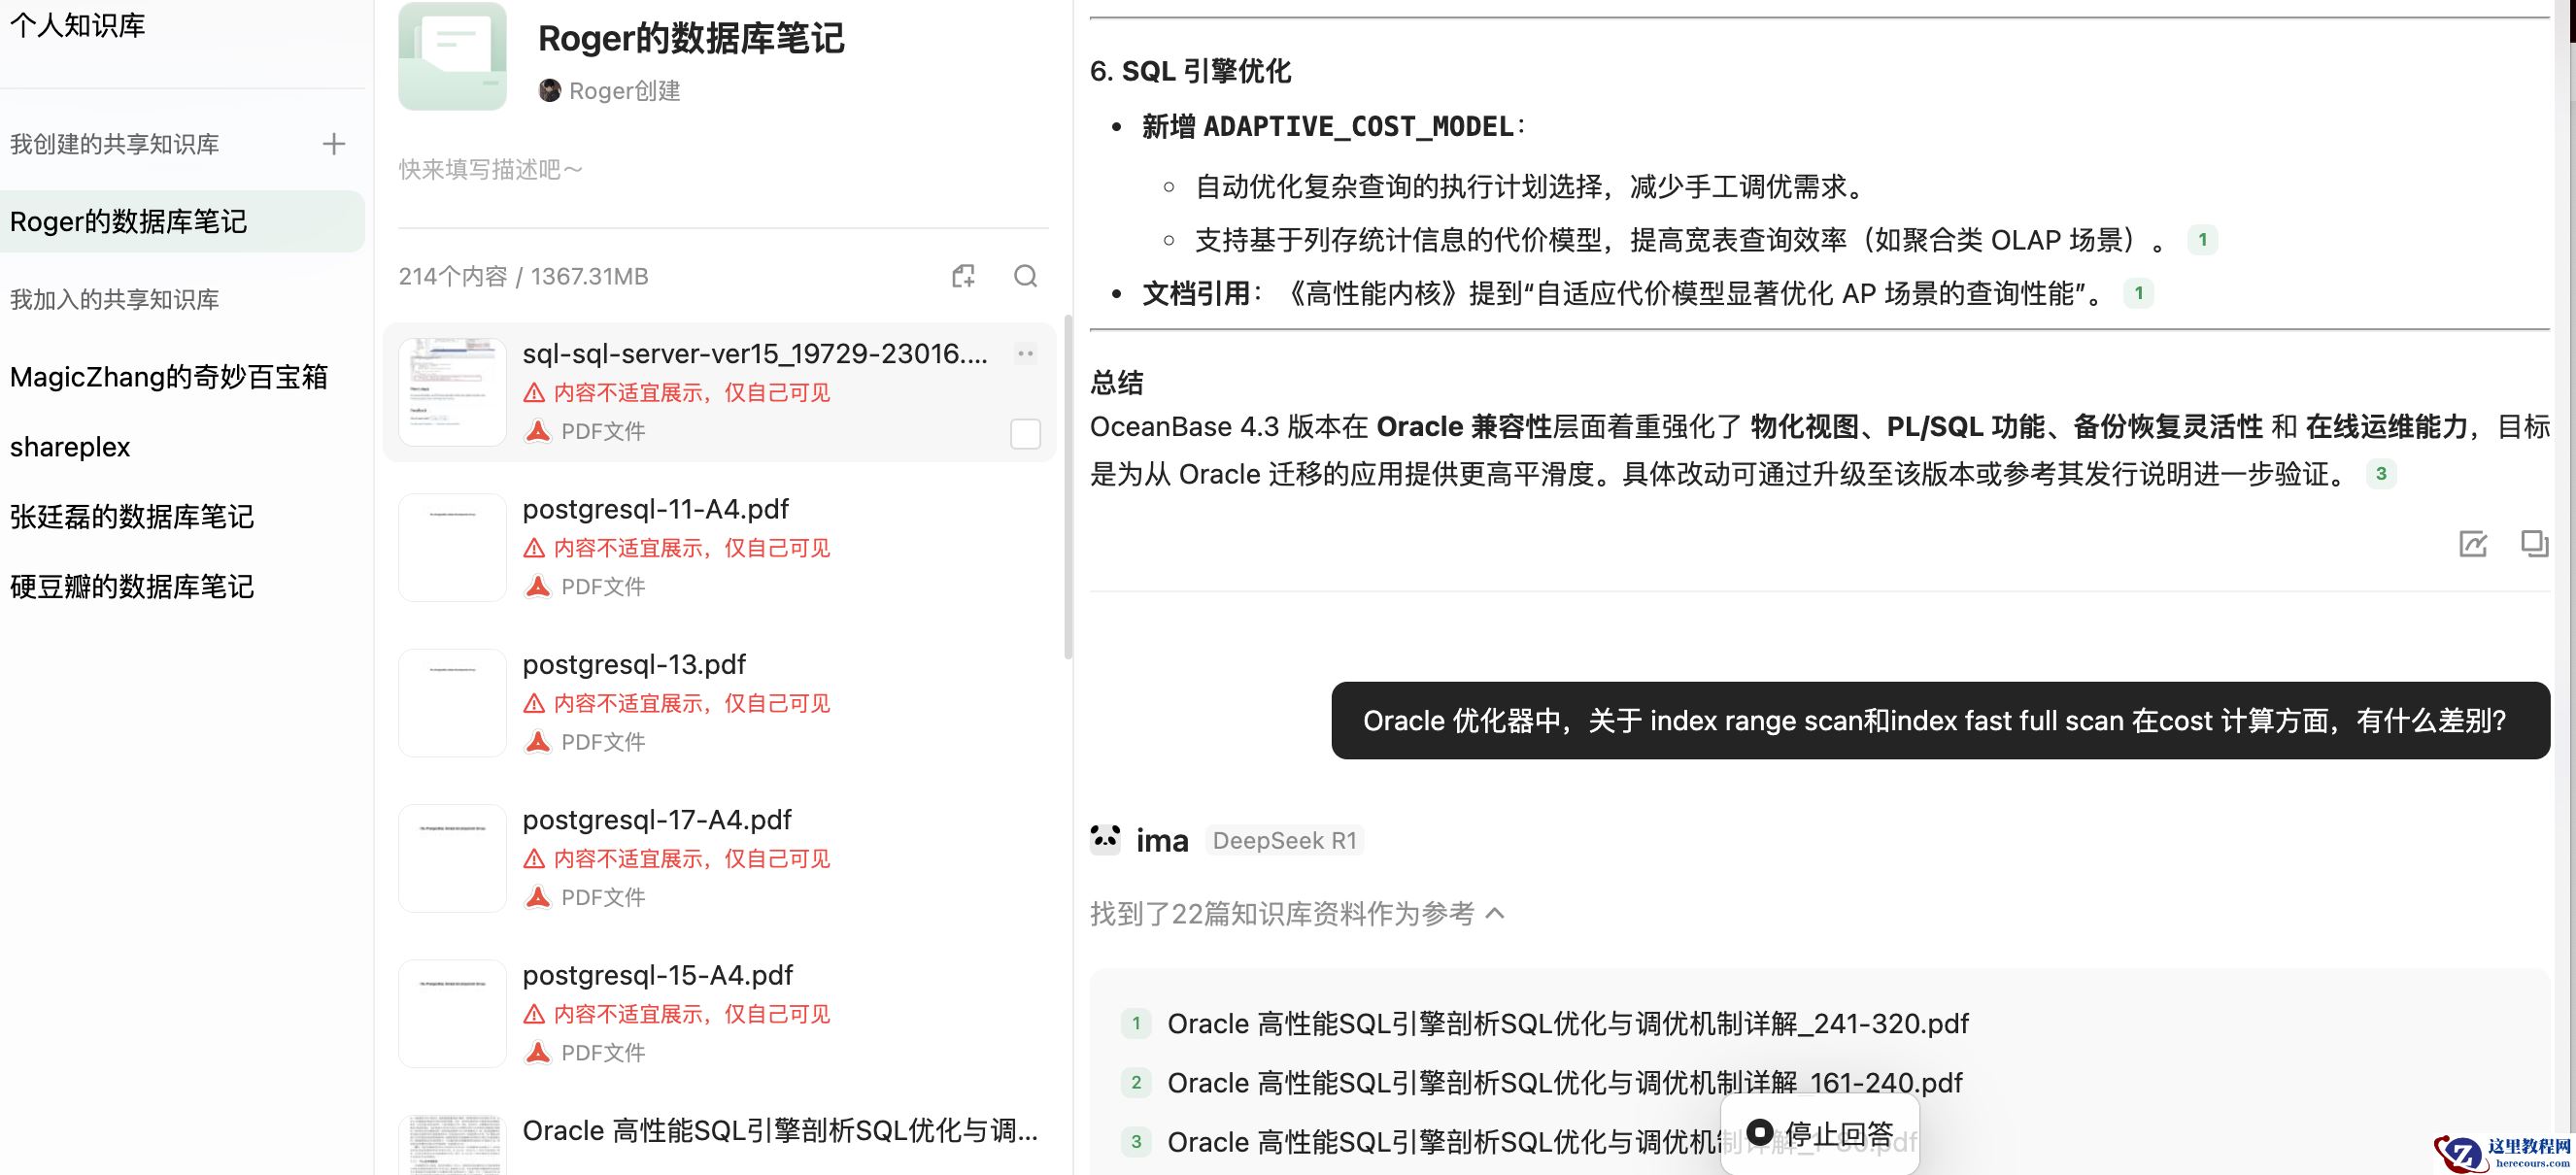Click the add-content icon in the file list header
This screenshot has width=2576, height=1175.
pyautogui.click(x=963, y=276)
